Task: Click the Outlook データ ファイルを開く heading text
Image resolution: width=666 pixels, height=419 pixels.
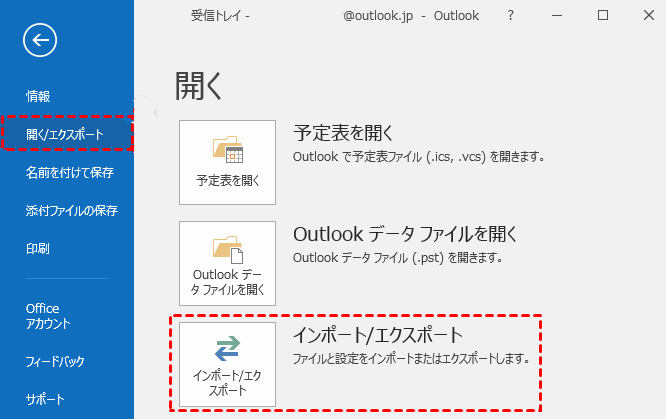Action: (404, 234)
